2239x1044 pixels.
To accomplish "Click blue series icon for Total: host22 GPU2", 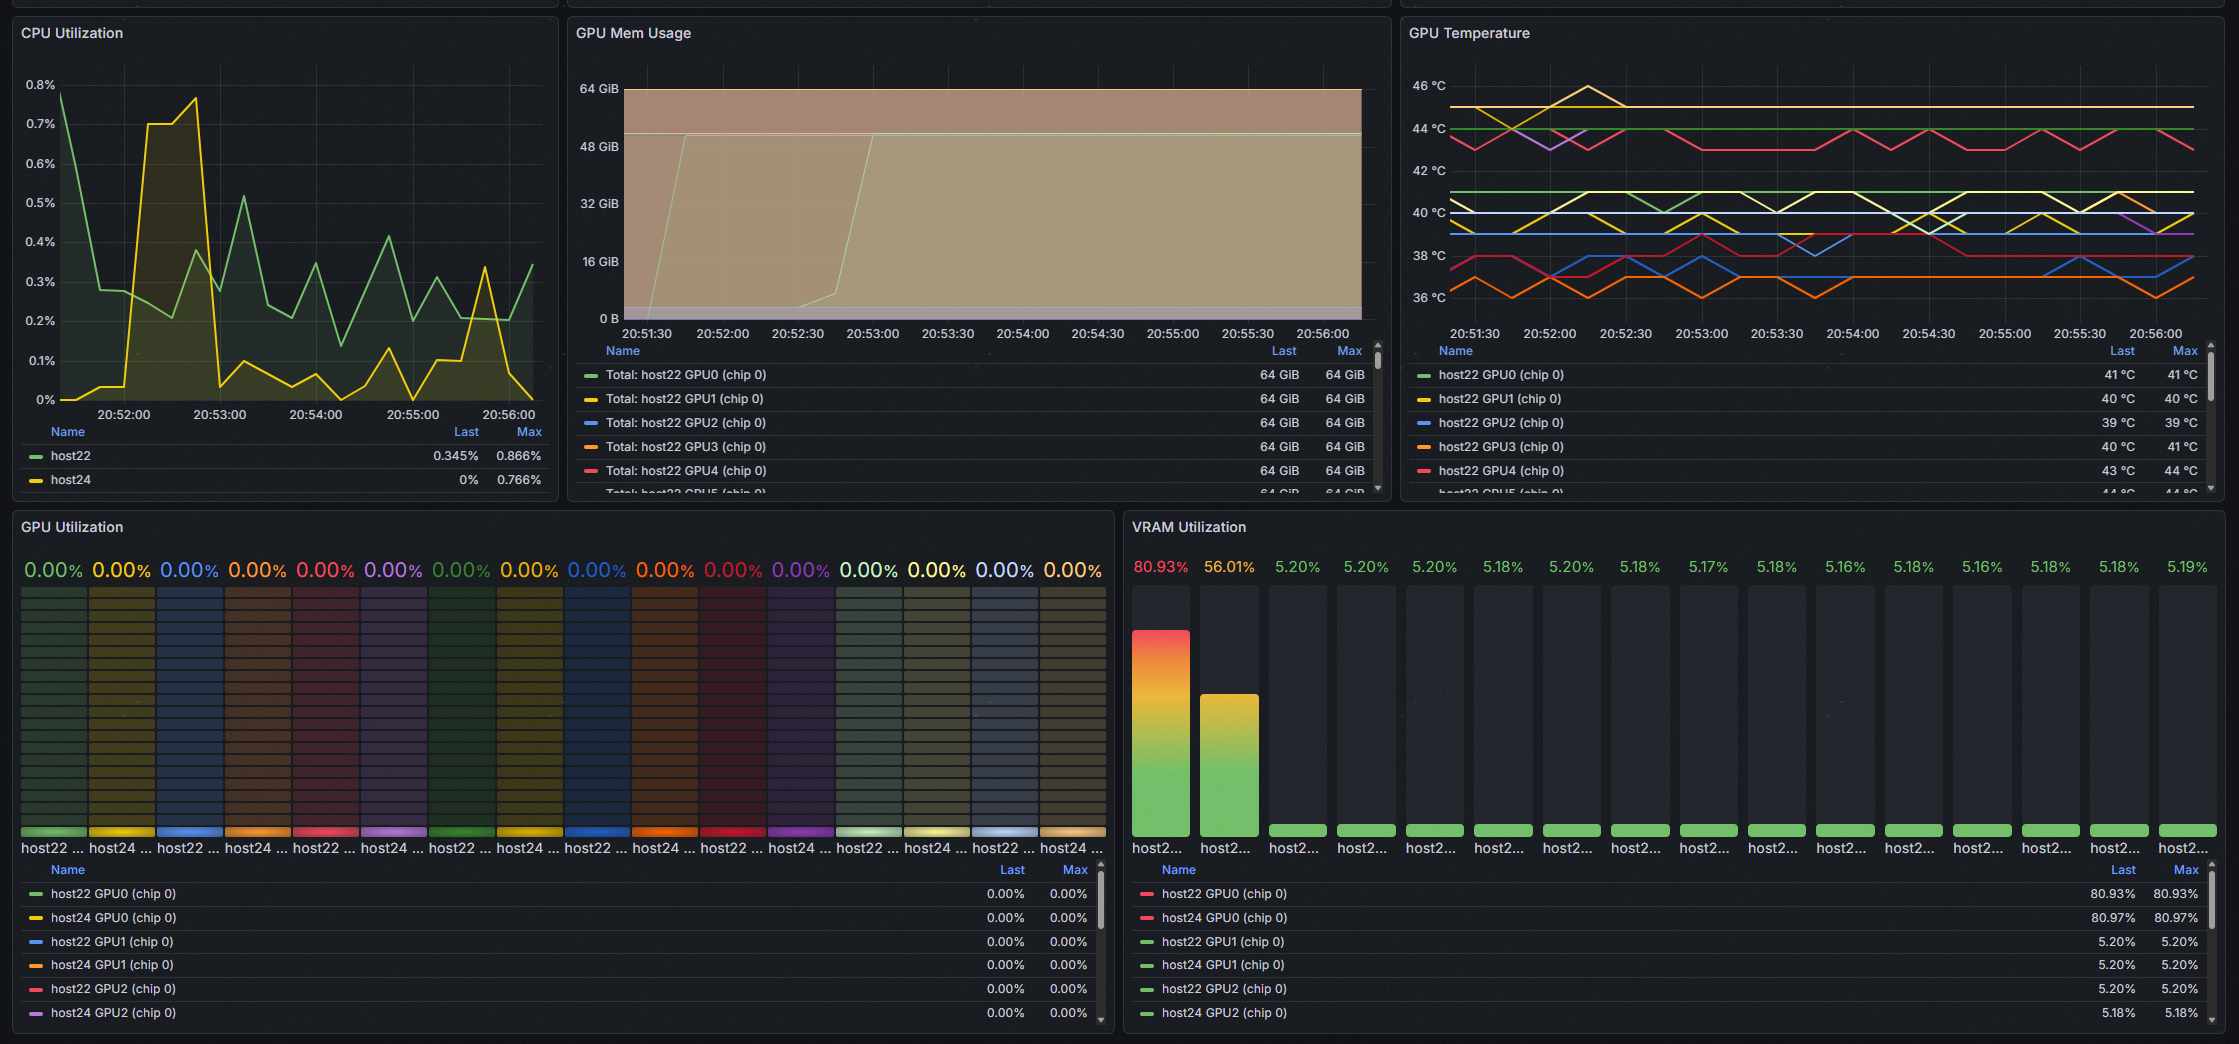I will pyautogui.click(x=591, y=424).
